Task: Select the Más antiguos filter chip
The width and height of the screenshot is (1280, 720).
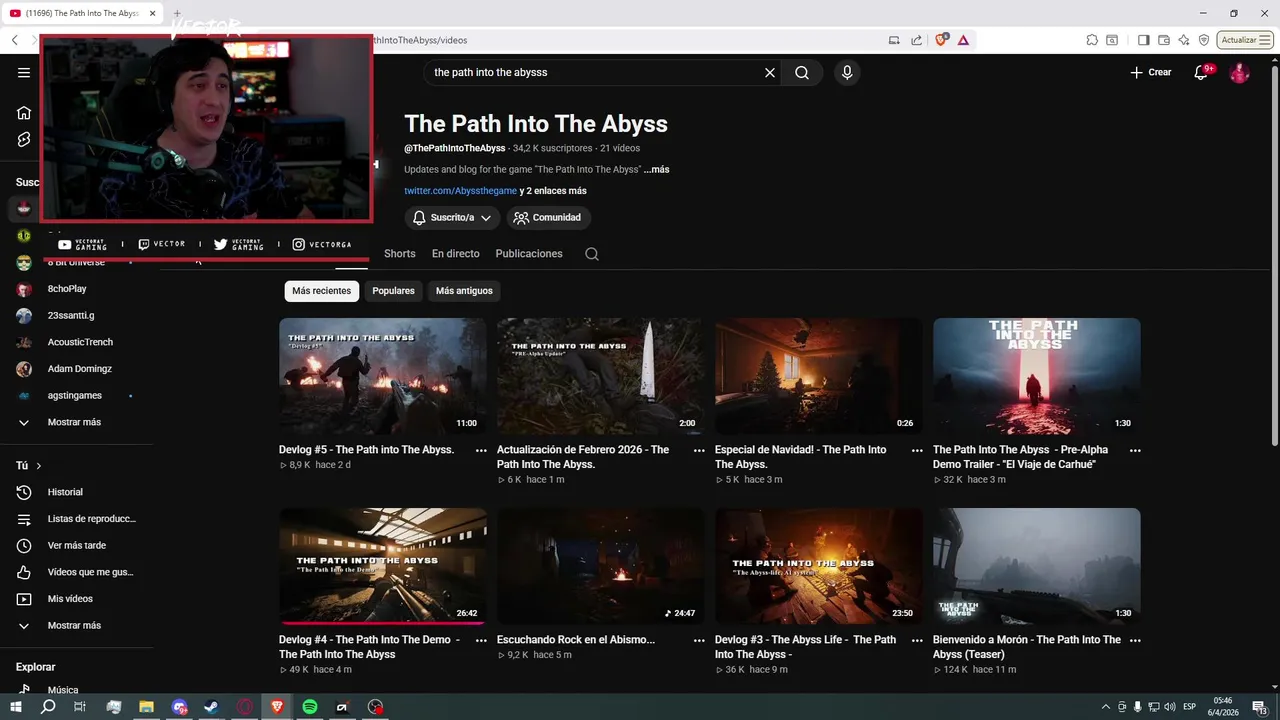Action: (464, 291)
